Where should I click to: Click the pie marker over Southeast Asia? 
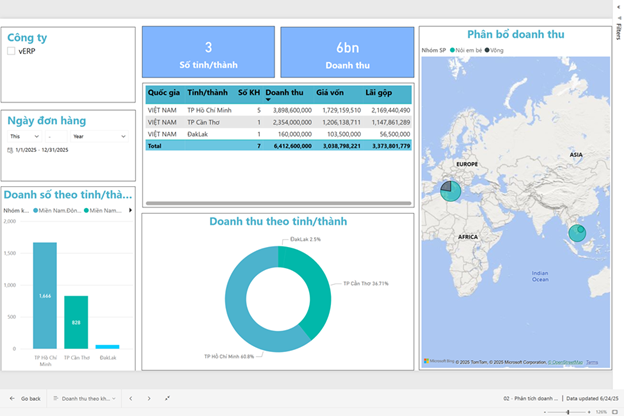pos(577,233)
